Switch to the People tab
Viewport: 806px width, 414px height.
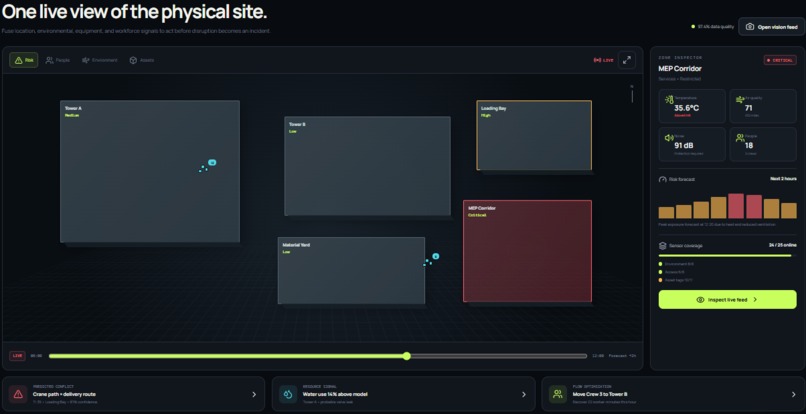pyautogui.click(x=58, y=60)
